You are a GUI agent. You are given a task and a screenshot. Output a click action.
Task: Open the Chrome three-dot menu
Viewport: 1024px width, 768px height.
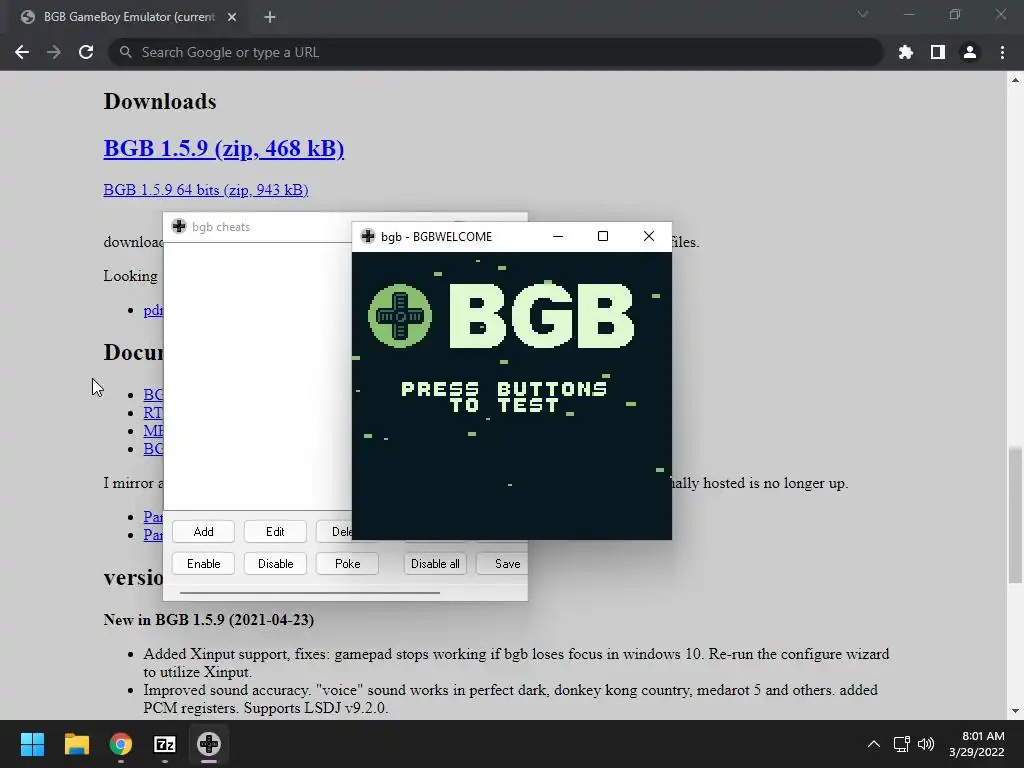(1002, 52)
